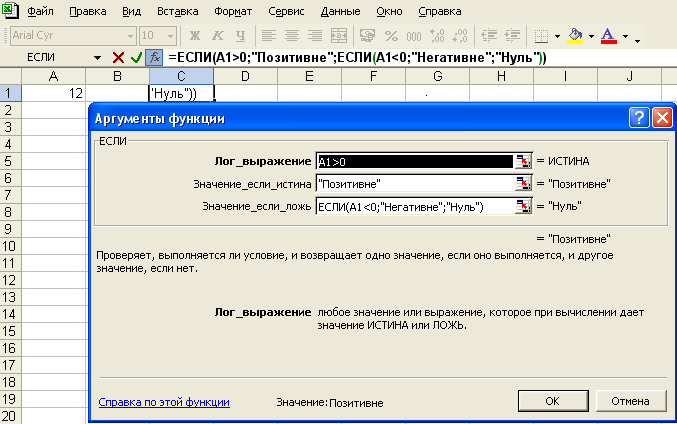
Task: Open the Сервис menu
Action: tap(286, 11)
